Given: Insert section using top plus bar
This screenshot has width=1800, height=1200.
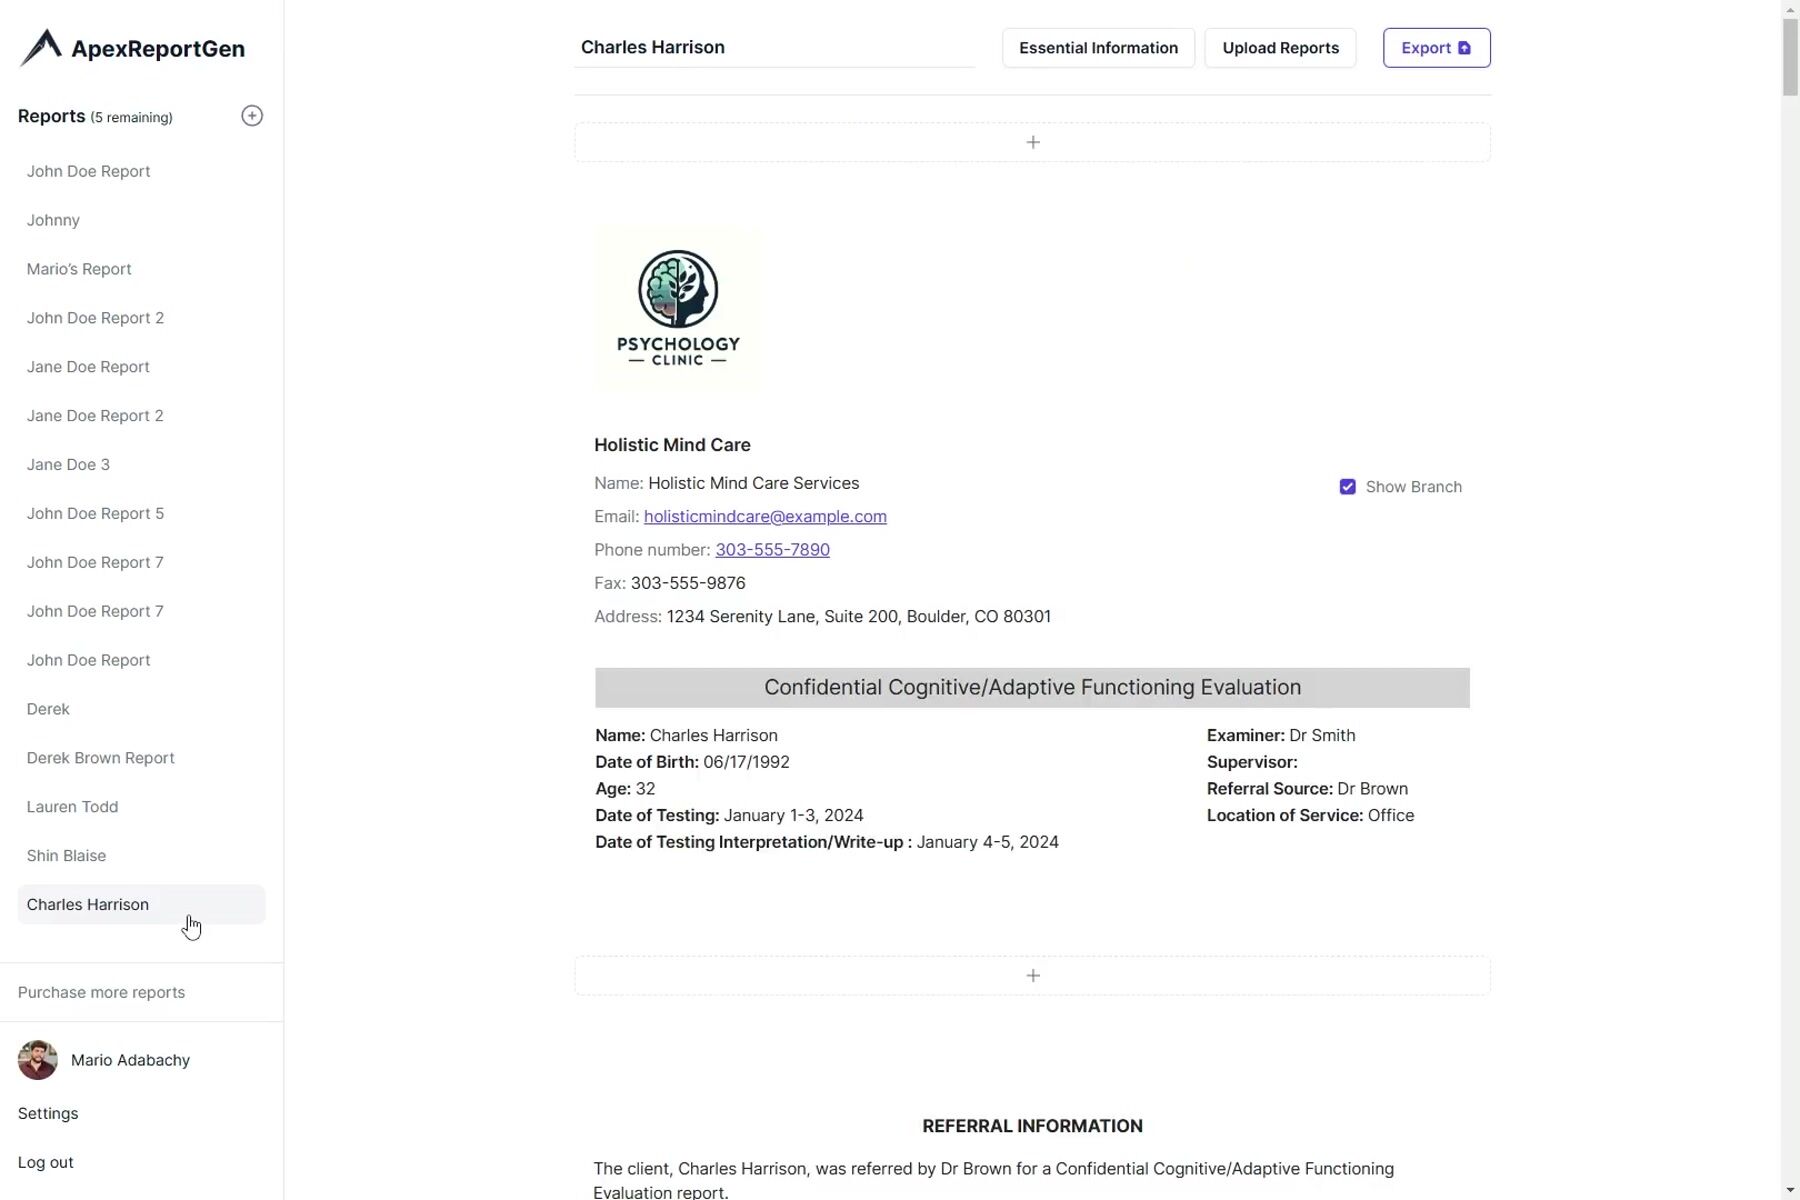Looking at the screenshot, I should pyautogui.click(x=1032, y=142).
